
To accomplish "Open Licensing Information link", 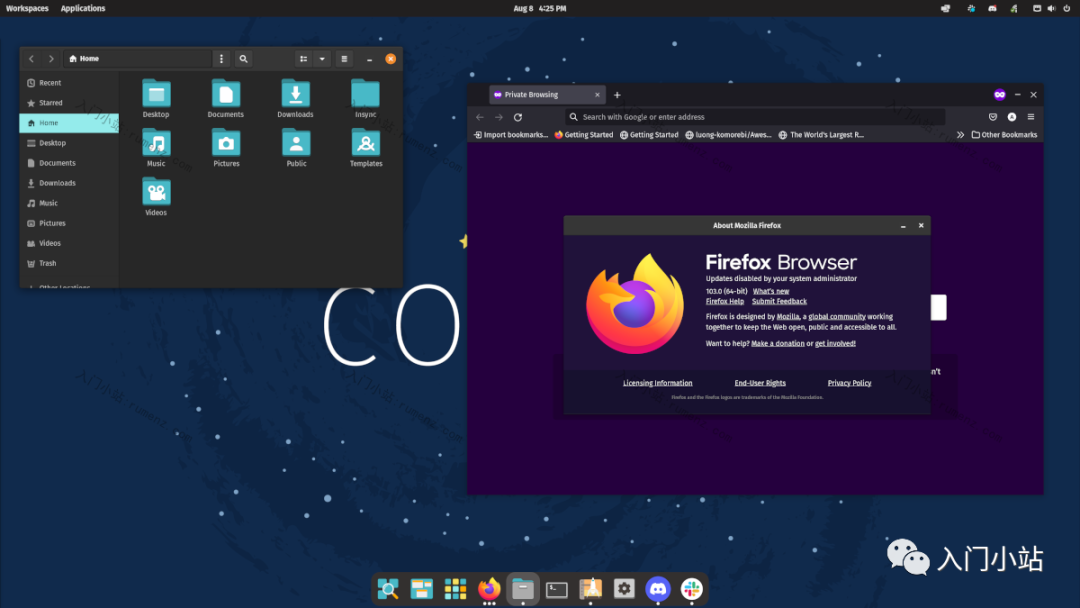I will point(658,383).
